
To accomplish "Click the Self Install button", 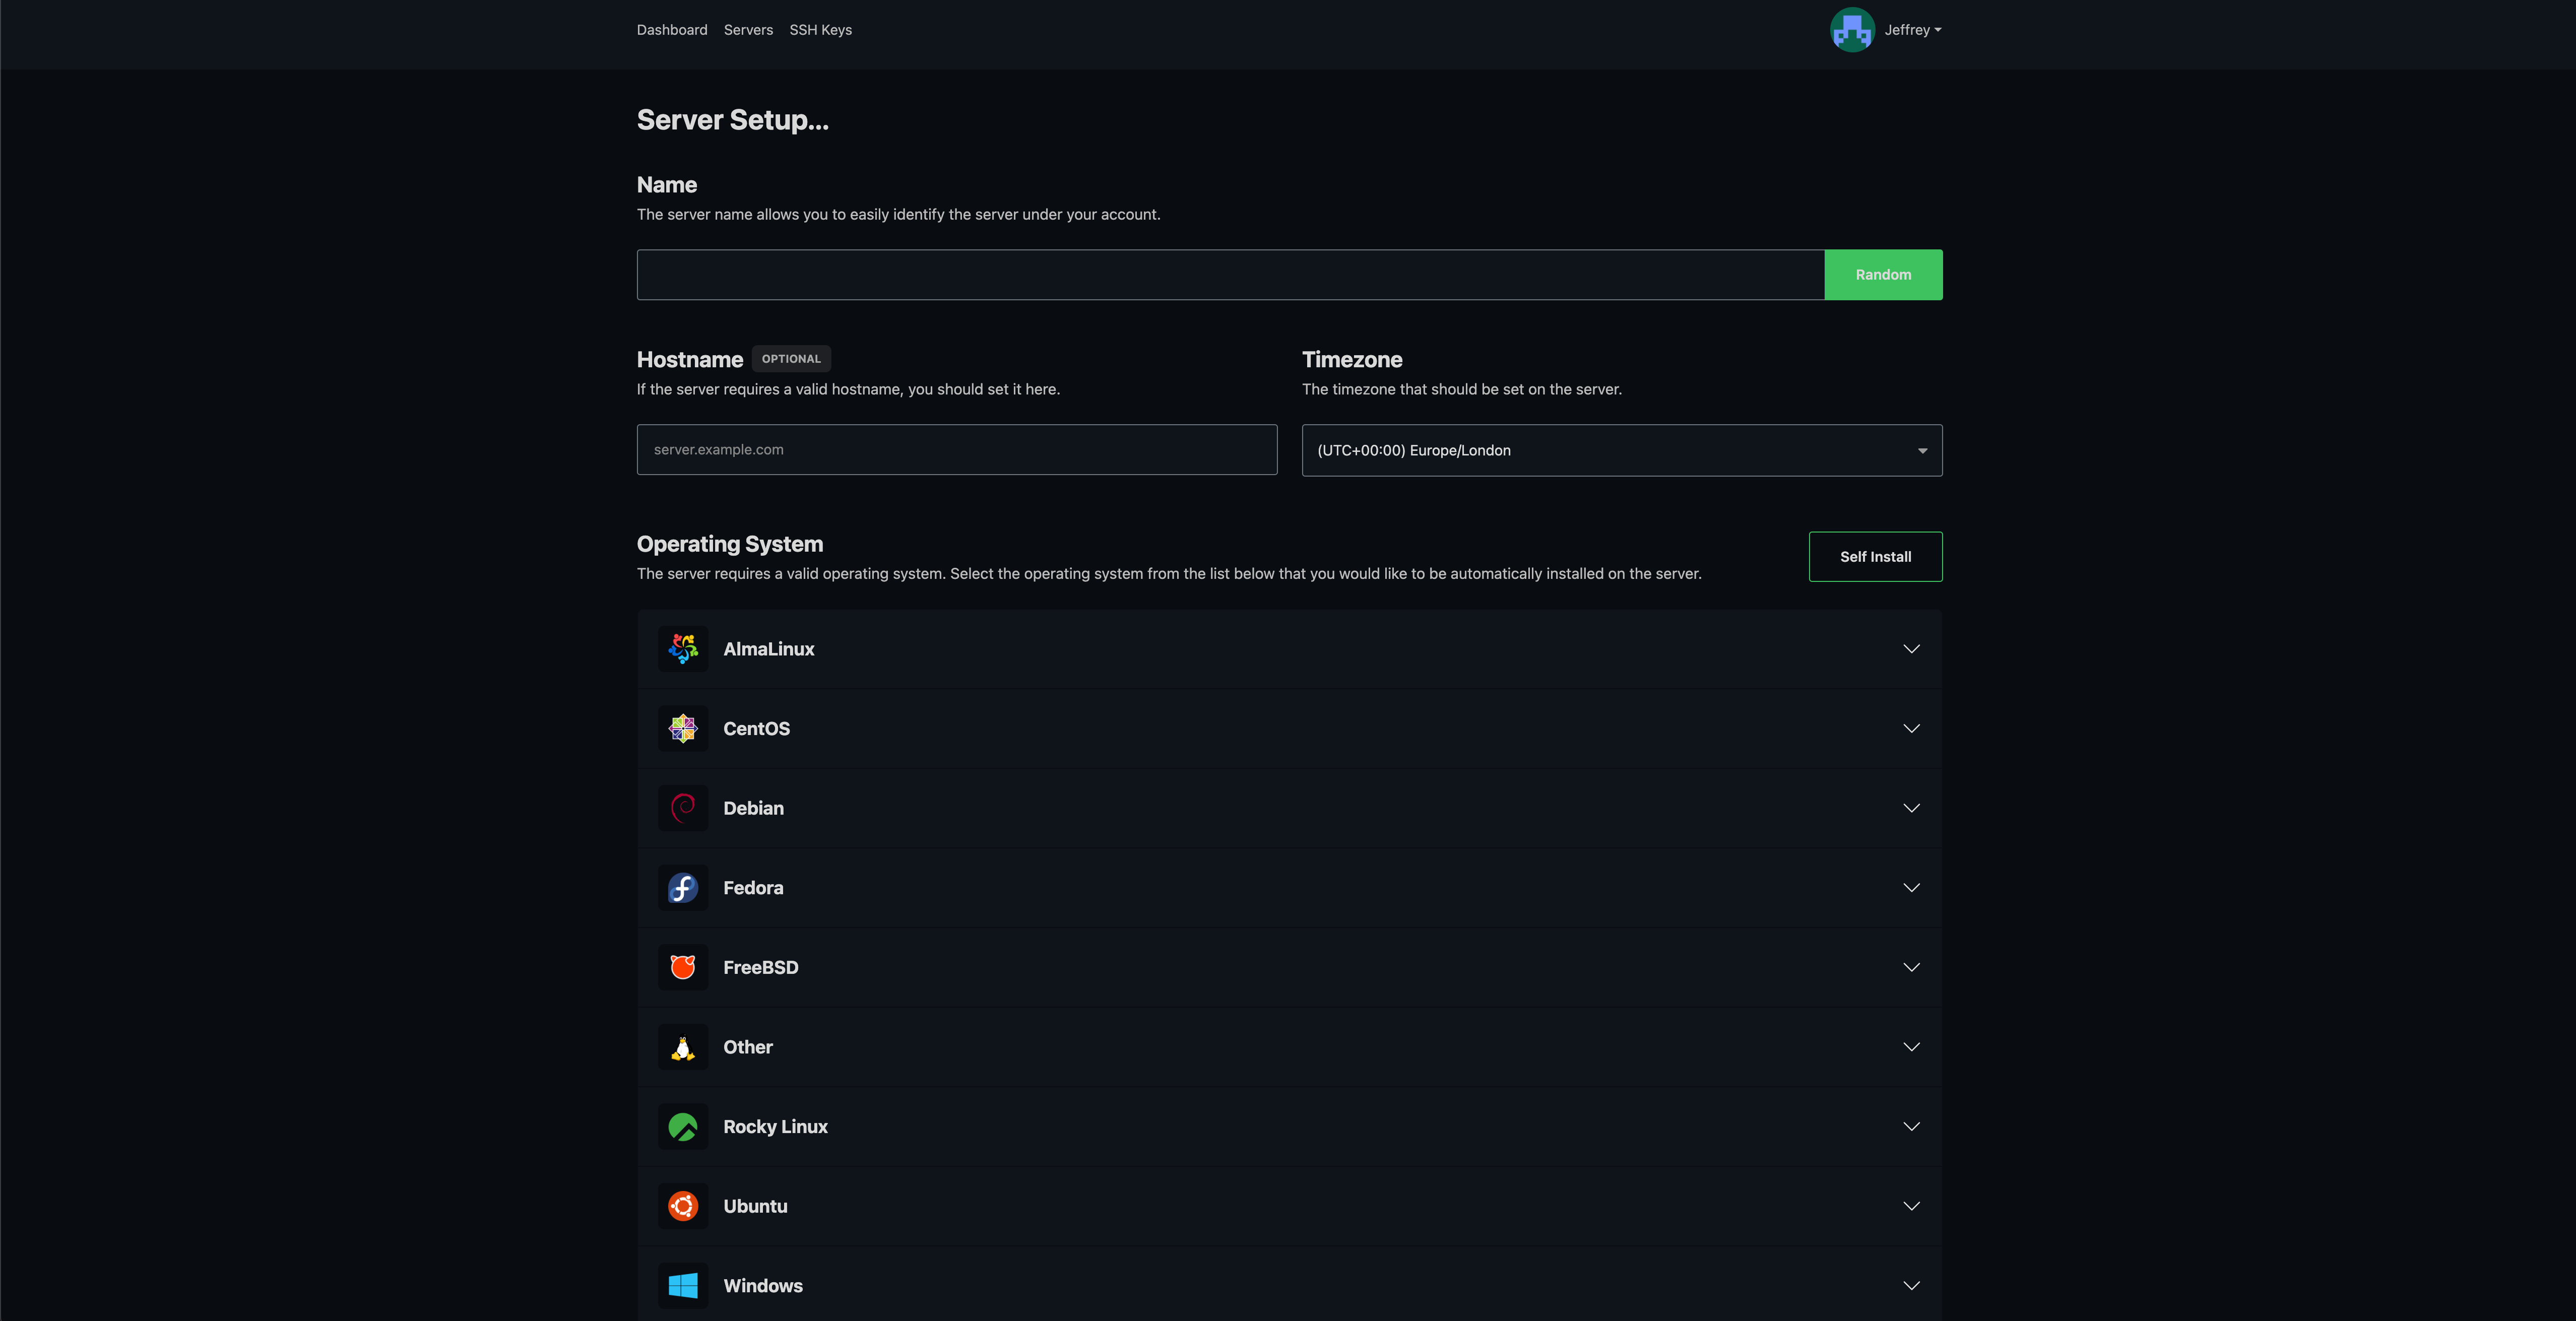I will [1875, 557].
